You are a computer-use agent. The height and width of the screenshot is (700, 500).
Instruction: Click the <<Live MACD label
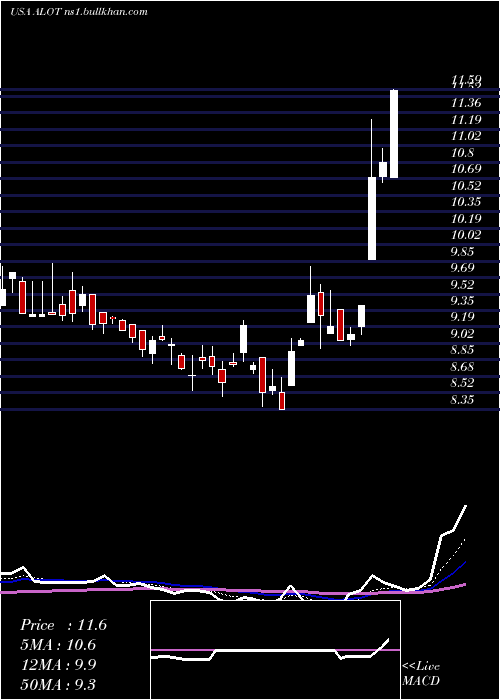[x=421, y=674]
